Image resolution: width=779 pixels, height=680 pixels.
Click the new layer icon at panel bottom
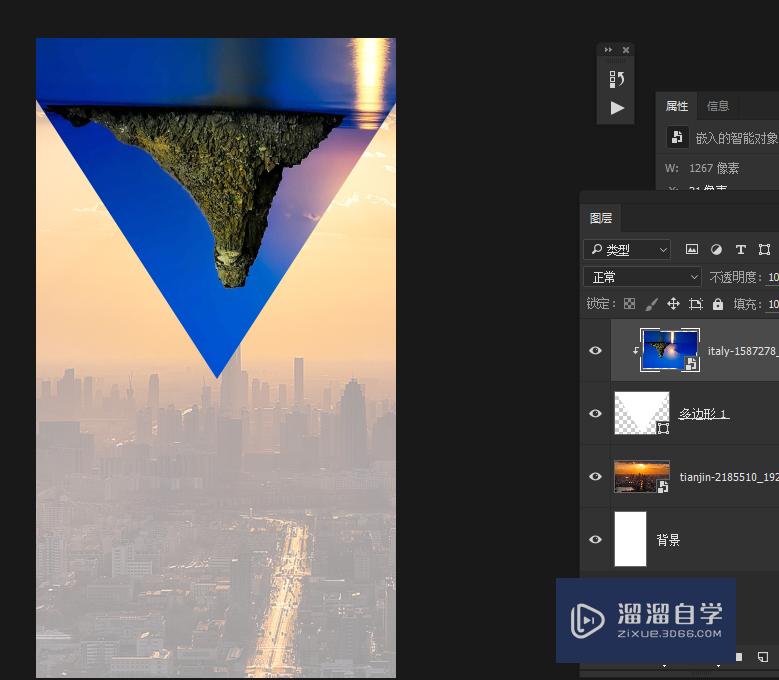tap(763, 657)
